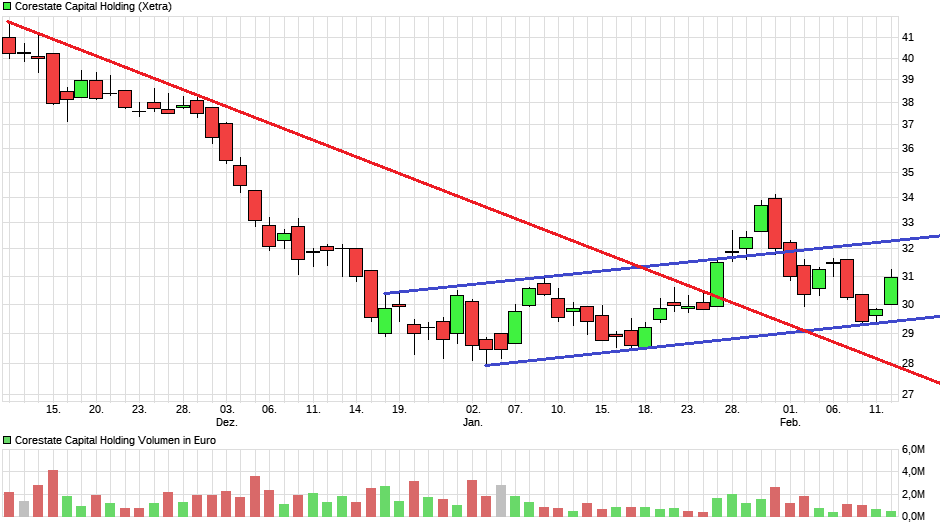Click the '01.' date label above Feb.
The width and height of the screenshot is (940, 526).
tap(790, 409)
